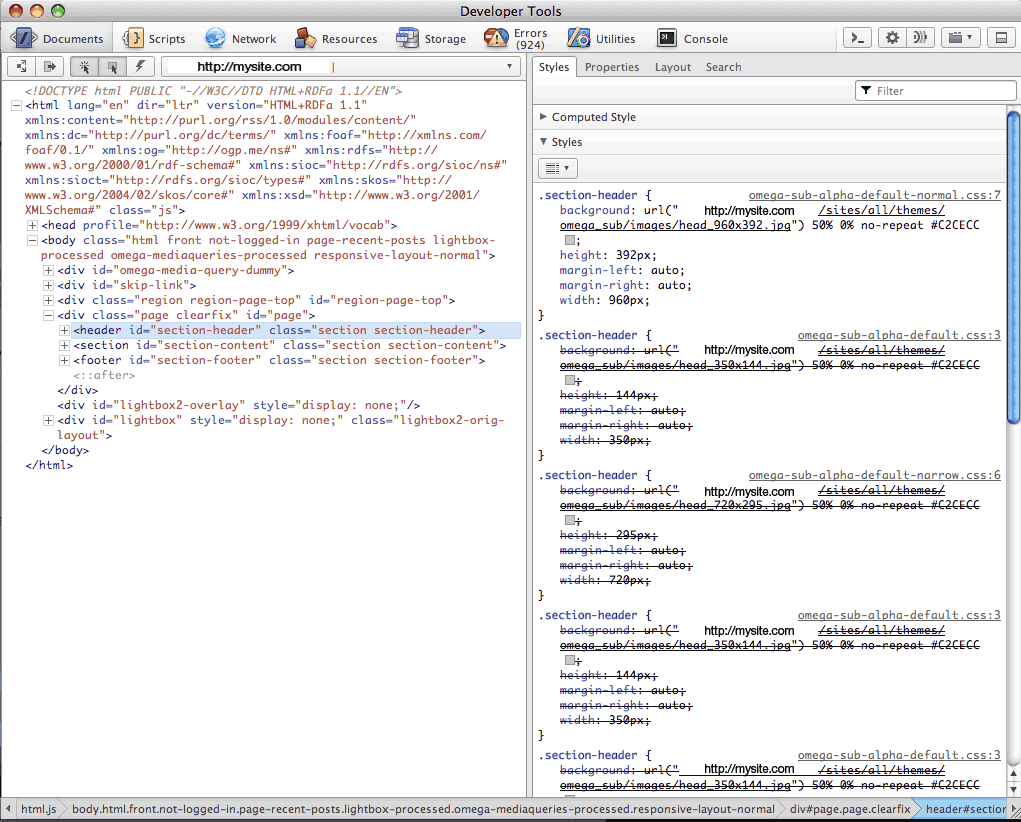The height and width of the screenshot is (822, 1021).
Task: Select the DOCTYPE declaration line
Action: point(214,91)
